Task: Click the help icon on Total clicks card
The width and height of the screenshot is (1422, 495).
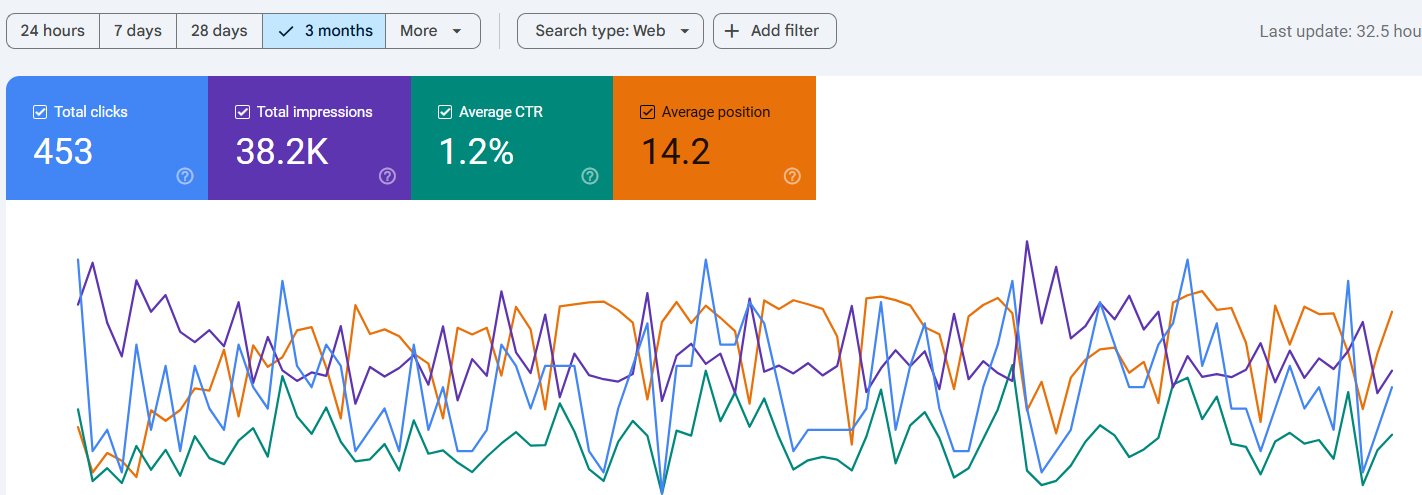Action: 185,176
